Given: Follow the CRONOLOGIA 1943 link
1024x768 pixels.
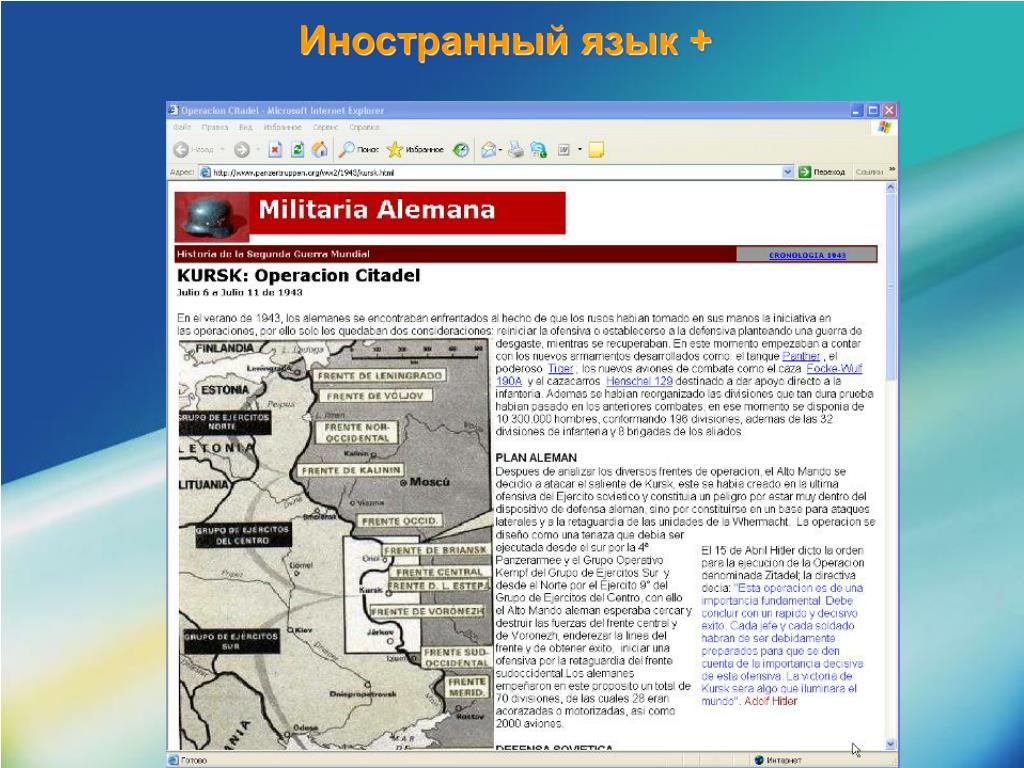Looking at the screenshot, I should [807, 255].
